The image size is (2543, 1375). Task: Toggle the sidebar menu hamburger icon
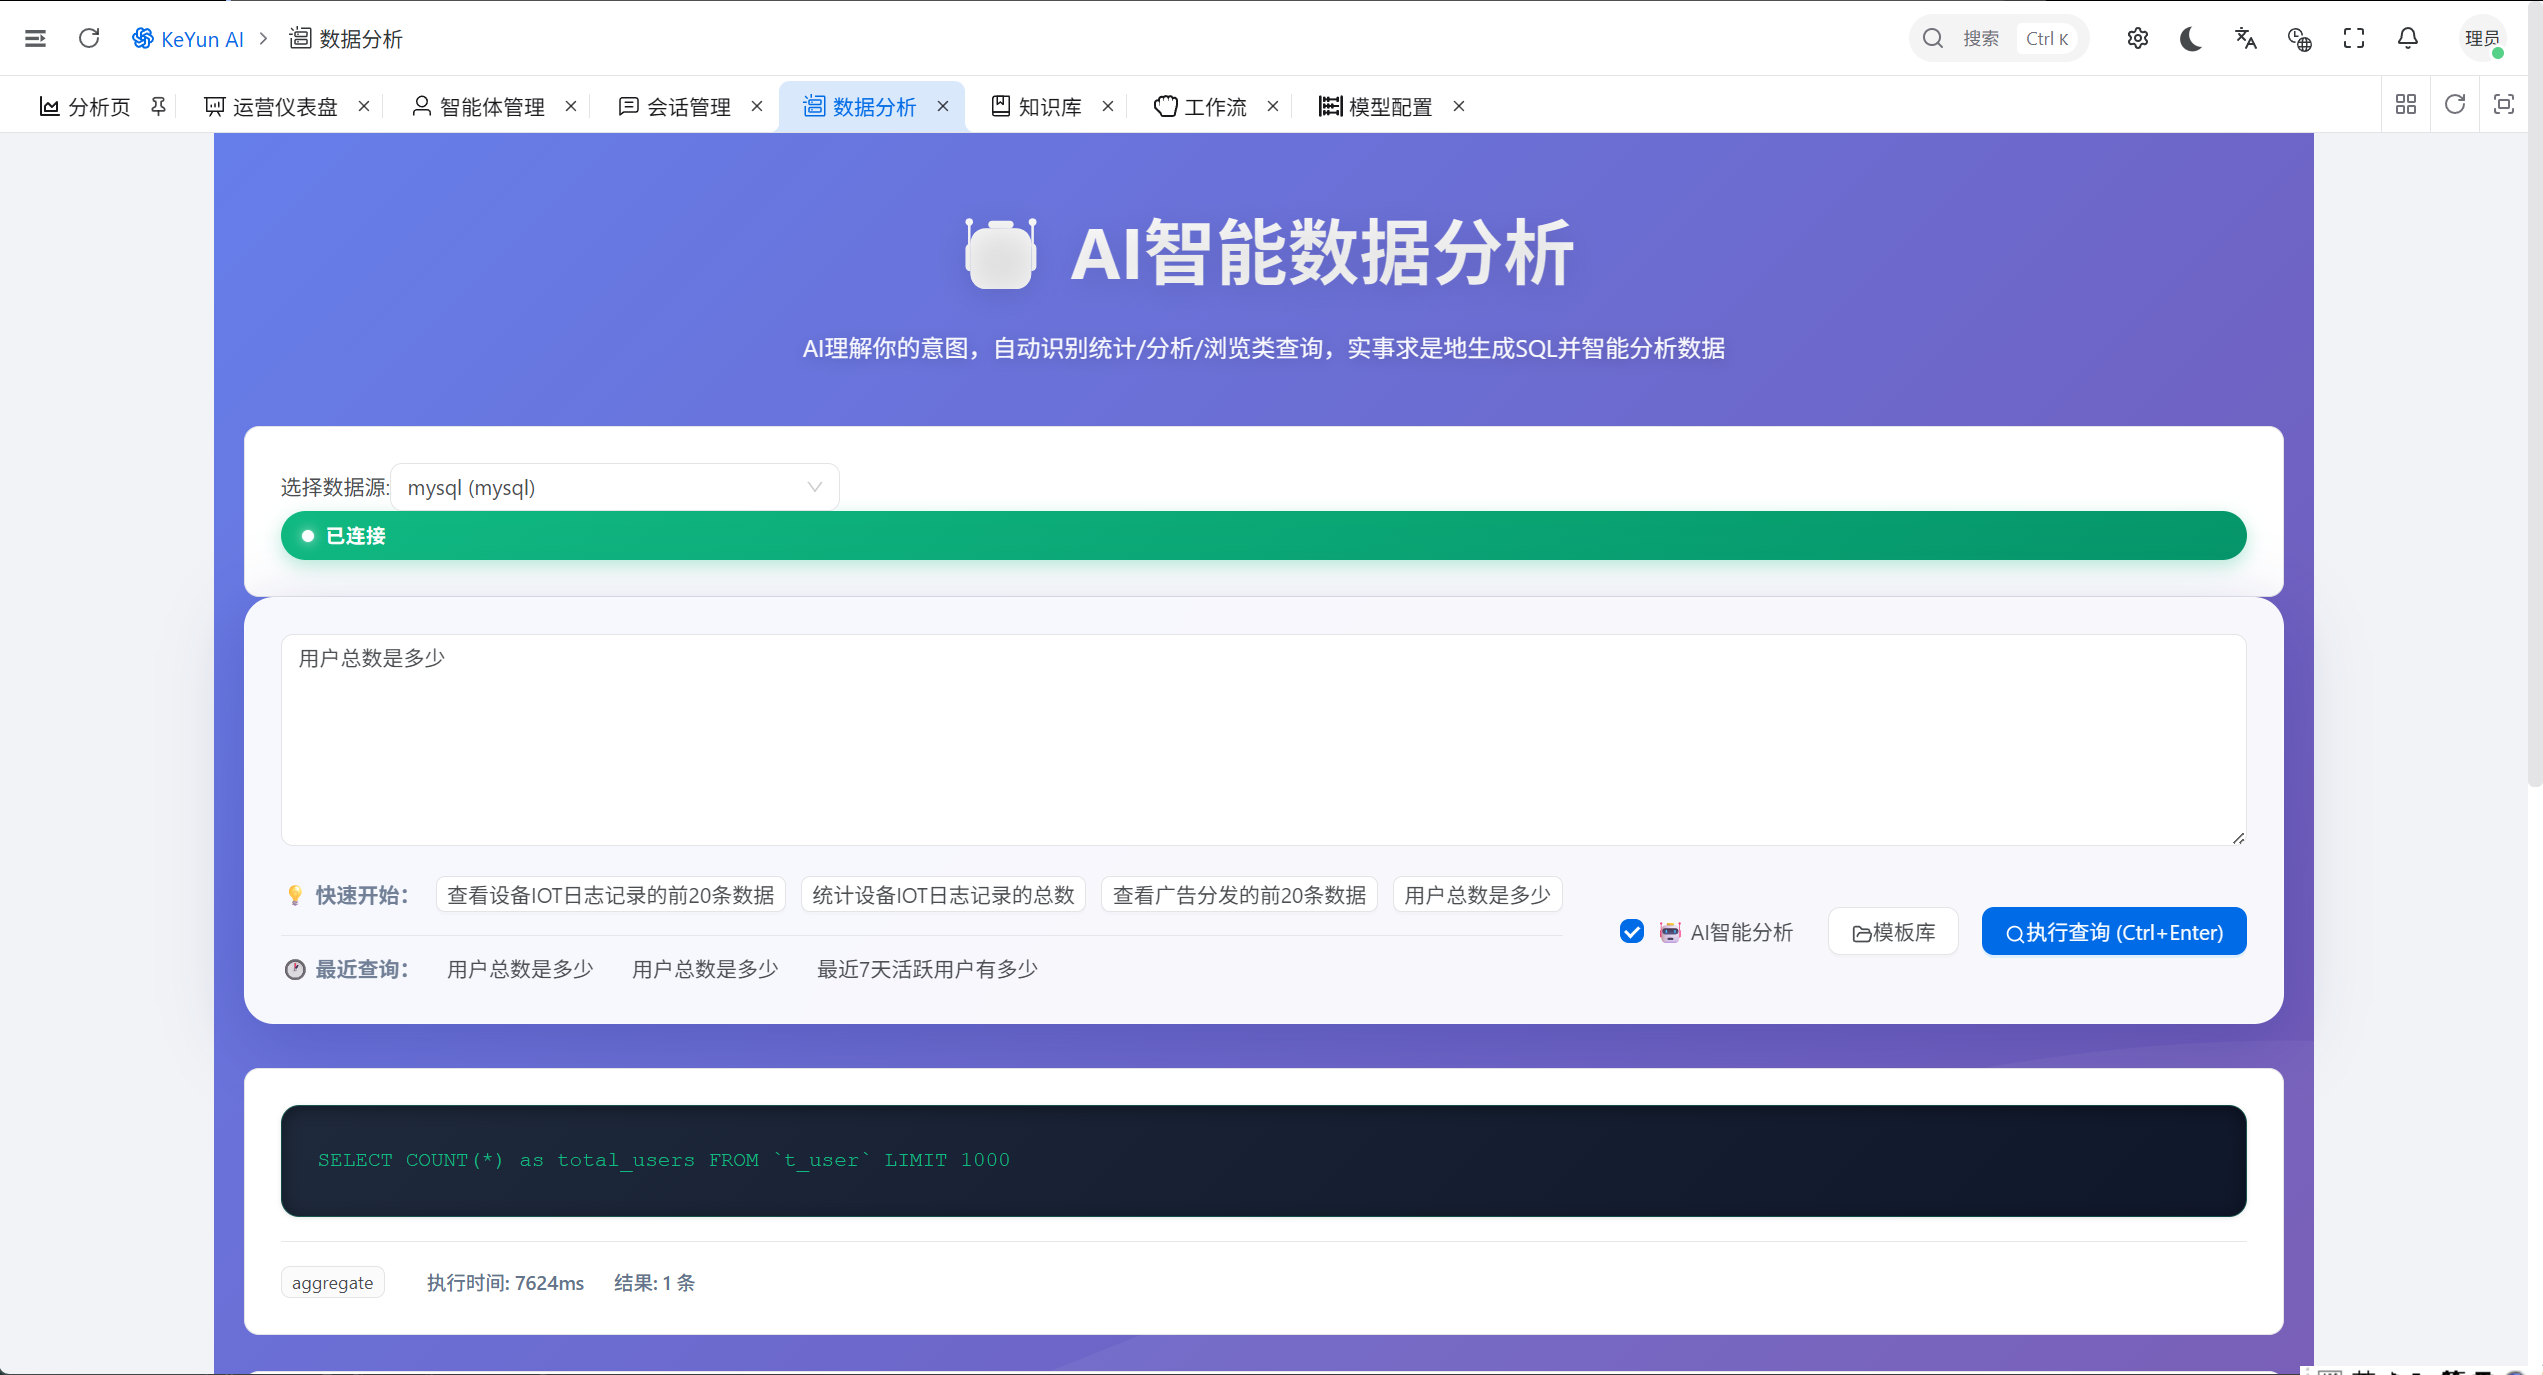point(35,38)
